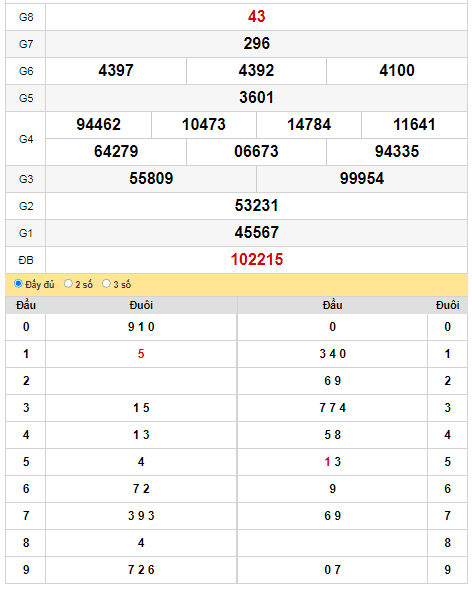
Task: Click G4 number 94462
Action: (98, 125)
